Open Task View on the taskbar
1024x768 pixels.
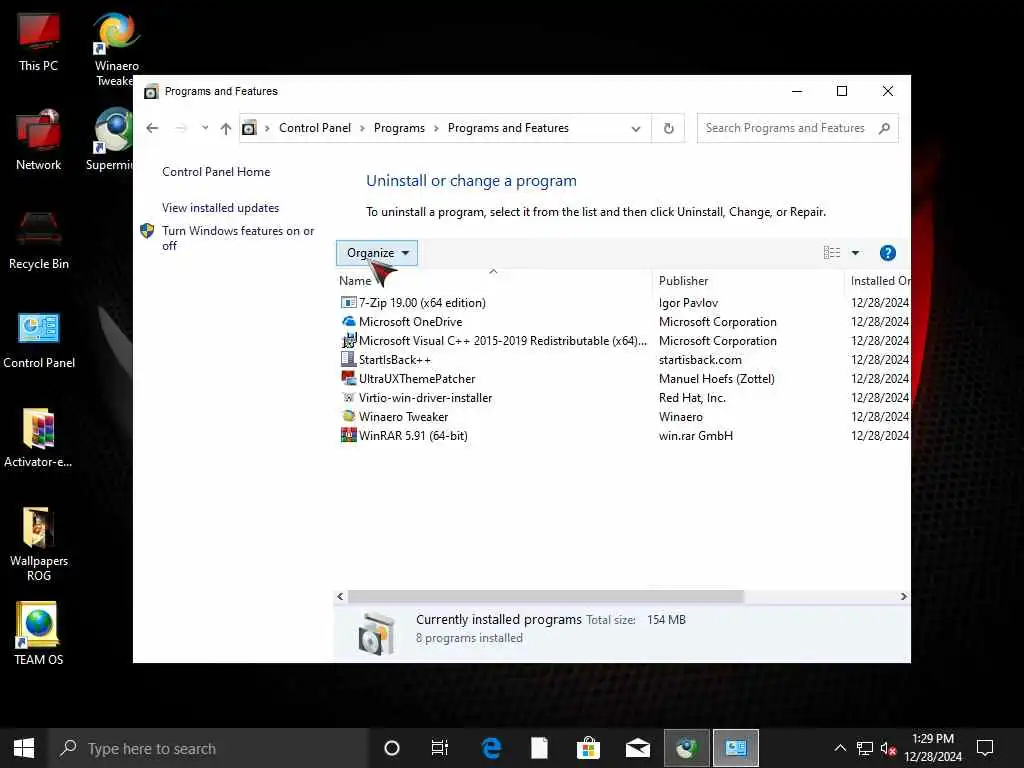[440, 748]
